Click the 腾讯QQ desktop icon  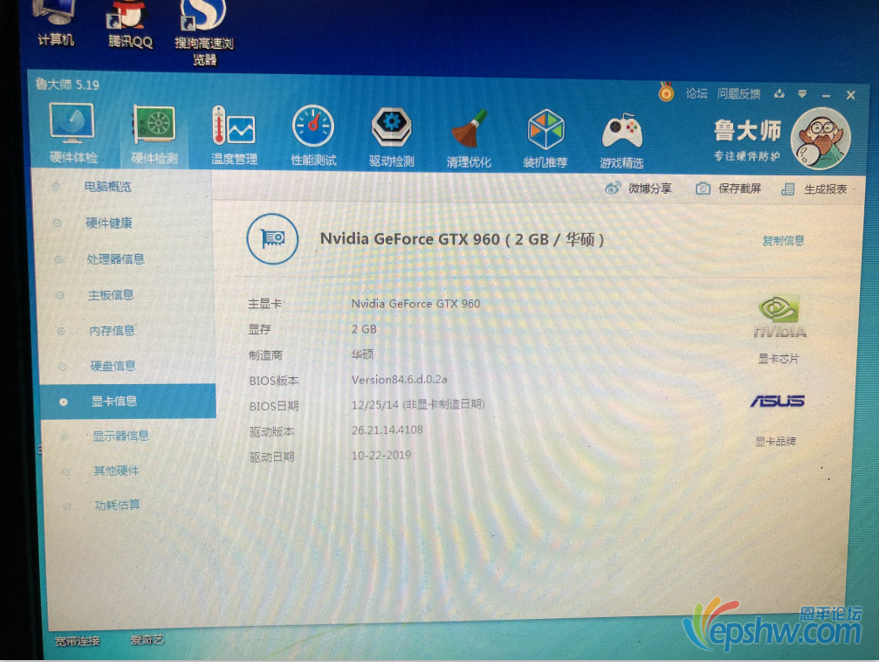coord(129,24)
